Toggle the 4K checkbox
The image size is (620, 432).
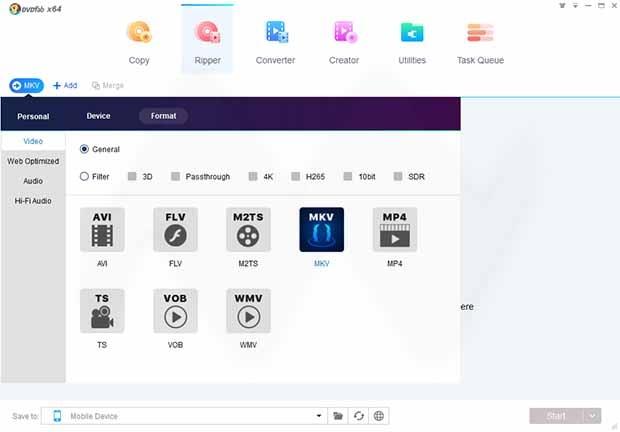click(x=253, y=176)
